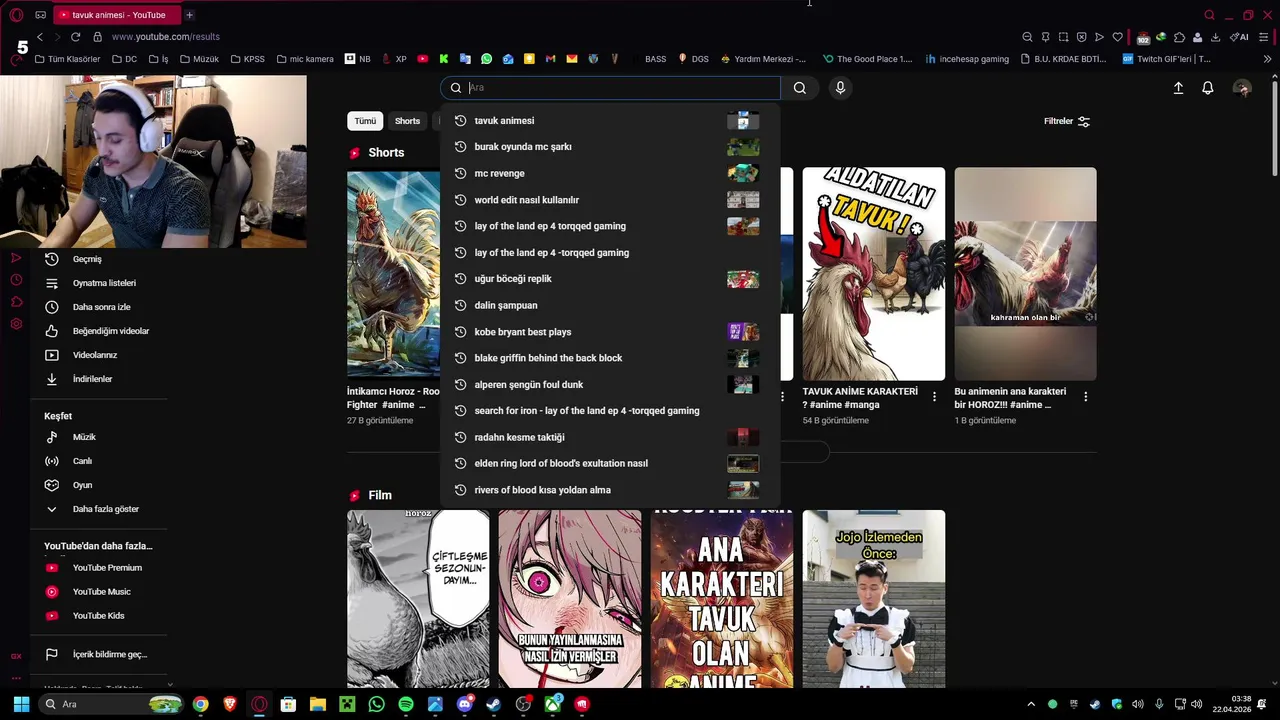Click the 'alperen şengün foul dunk' suggestion

click(x=610, y=384)
